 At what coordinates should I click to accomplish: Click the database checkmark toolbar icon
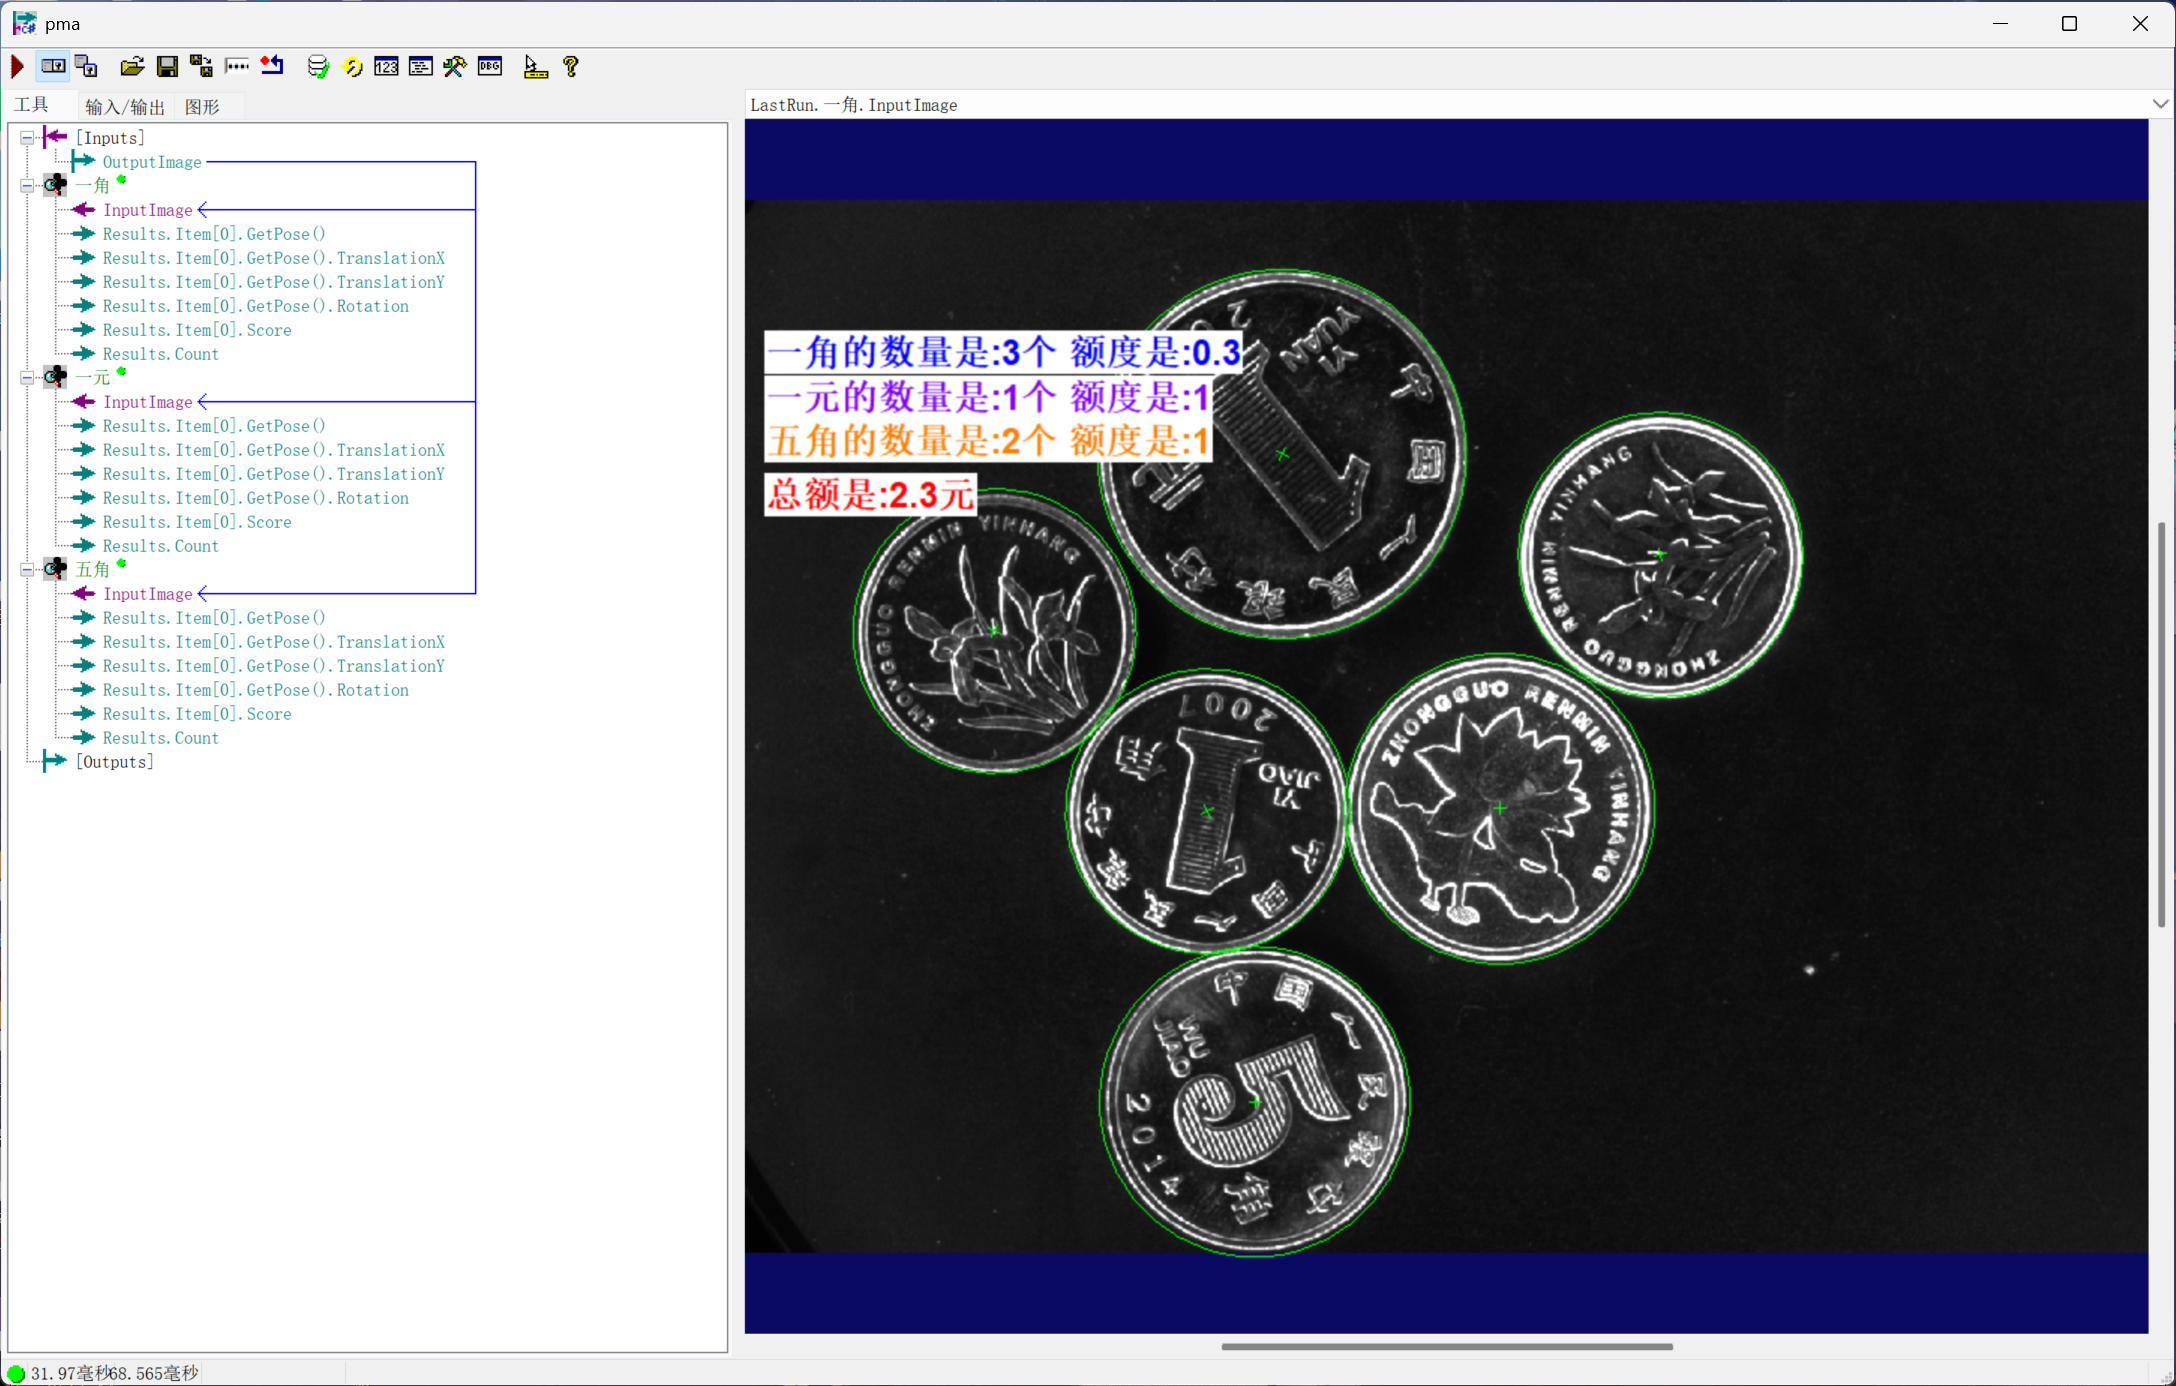[x=317, y=67]
